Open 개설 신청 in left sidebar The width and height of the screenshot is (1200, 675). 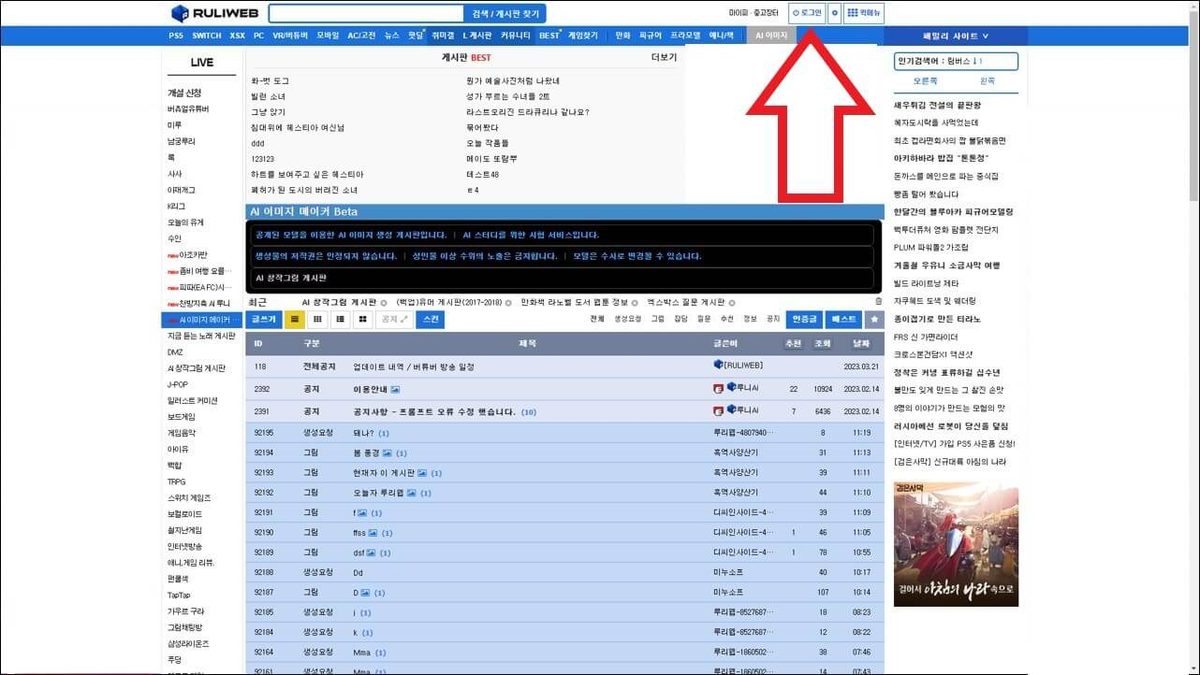coord(184,93)
